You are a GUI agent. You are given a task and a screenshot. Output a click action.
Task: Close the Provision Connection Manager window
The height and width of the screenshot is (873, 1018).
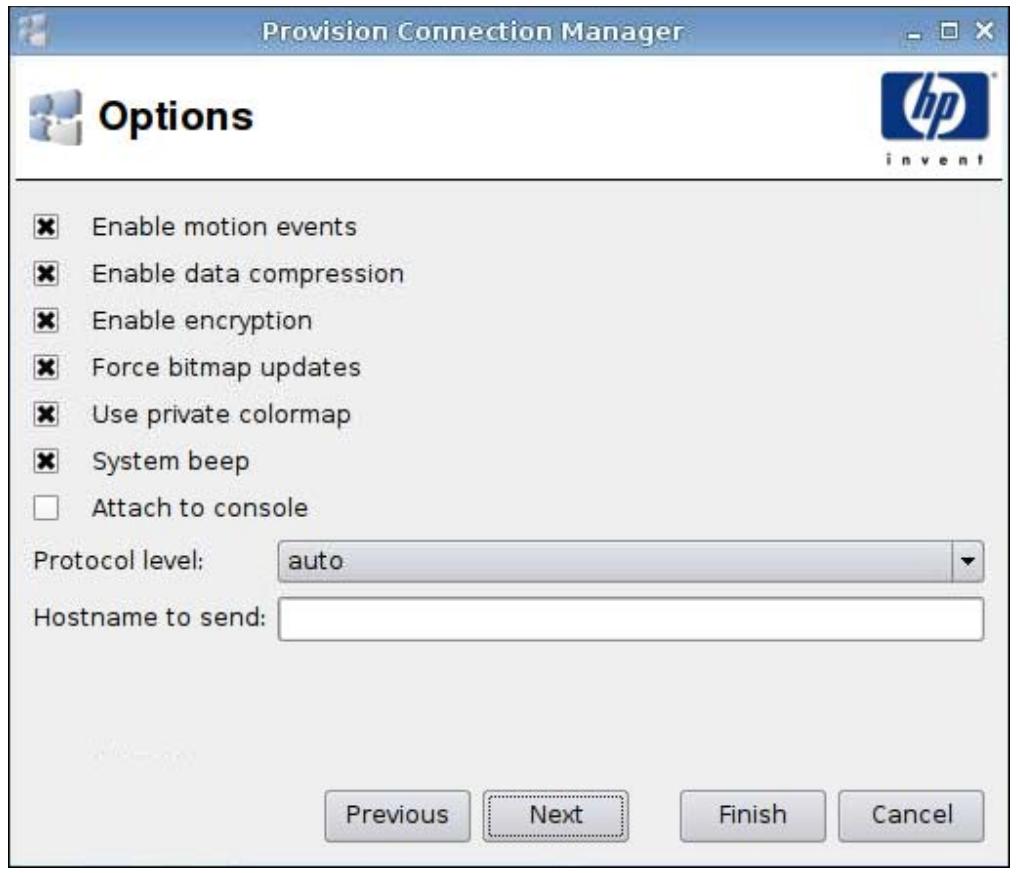[985, 31]
